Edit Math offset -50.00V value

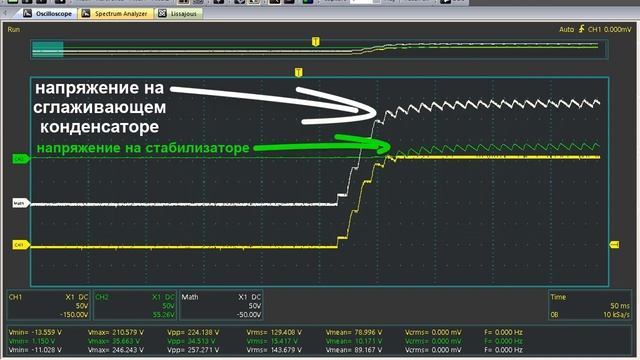[249, 315]
